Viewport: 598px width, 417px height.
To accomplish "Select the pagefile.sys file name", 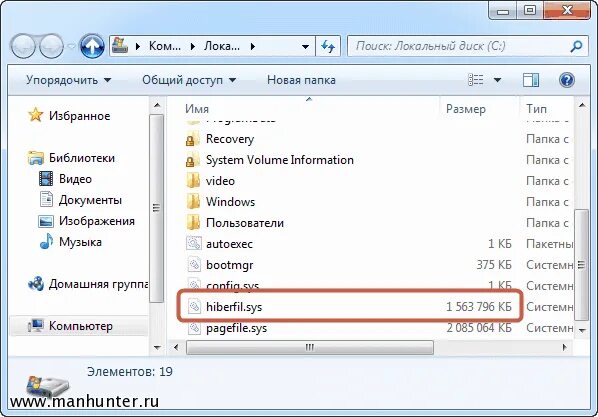I will click(x=236, y=328).
